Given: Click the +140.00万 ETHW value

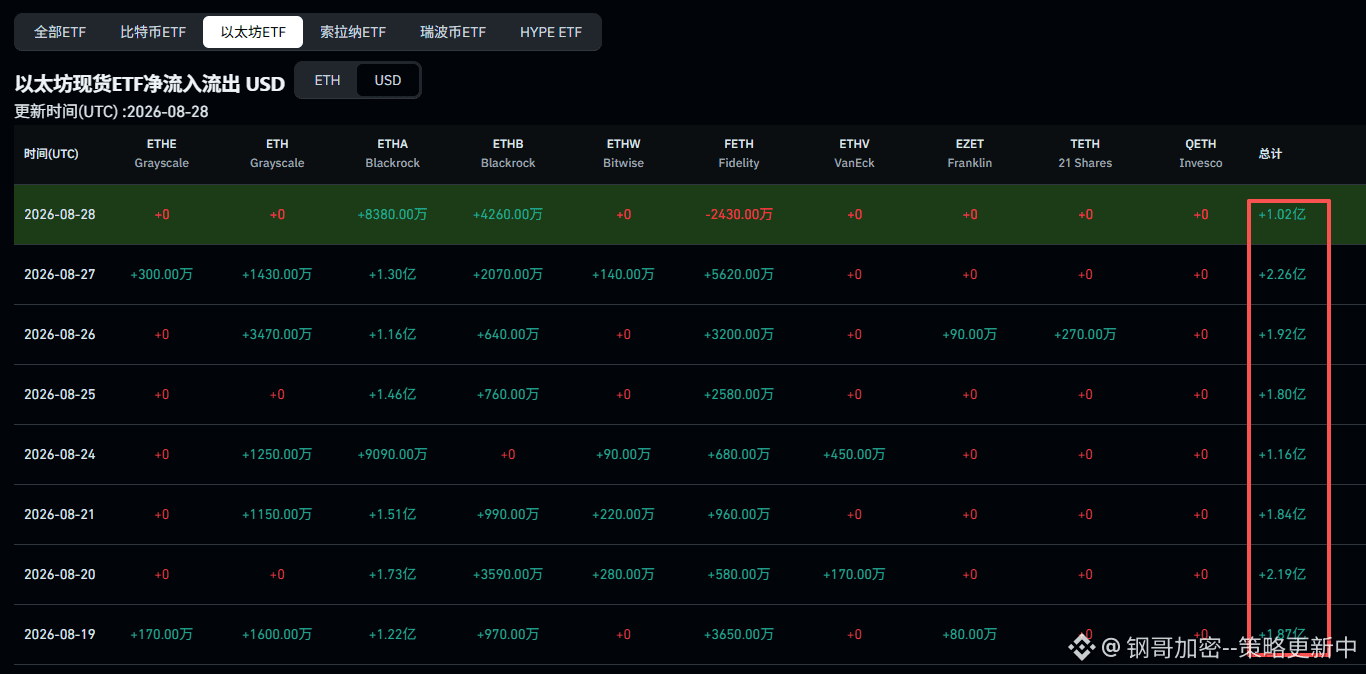Looking at the screenshot, I should pos(624,274).
